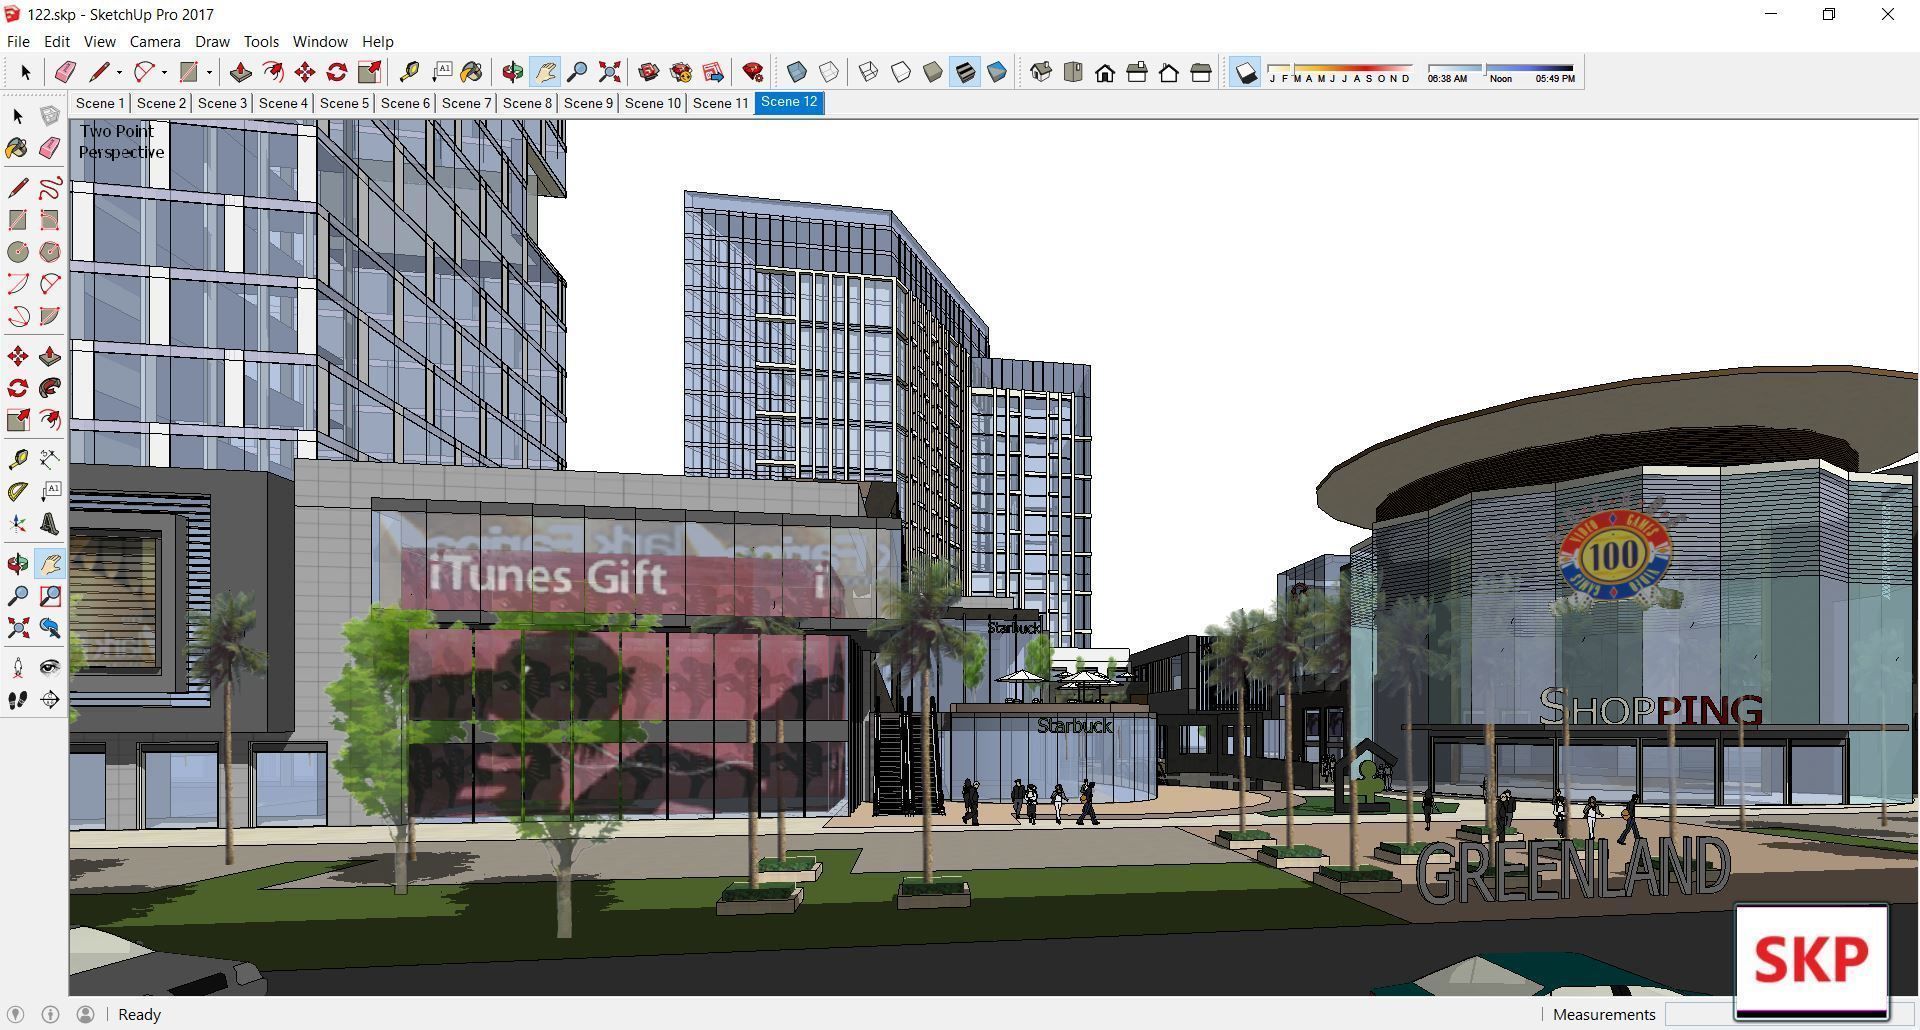Enable Wireframe face style
Screen dimensions: 1920x1030
869,72
